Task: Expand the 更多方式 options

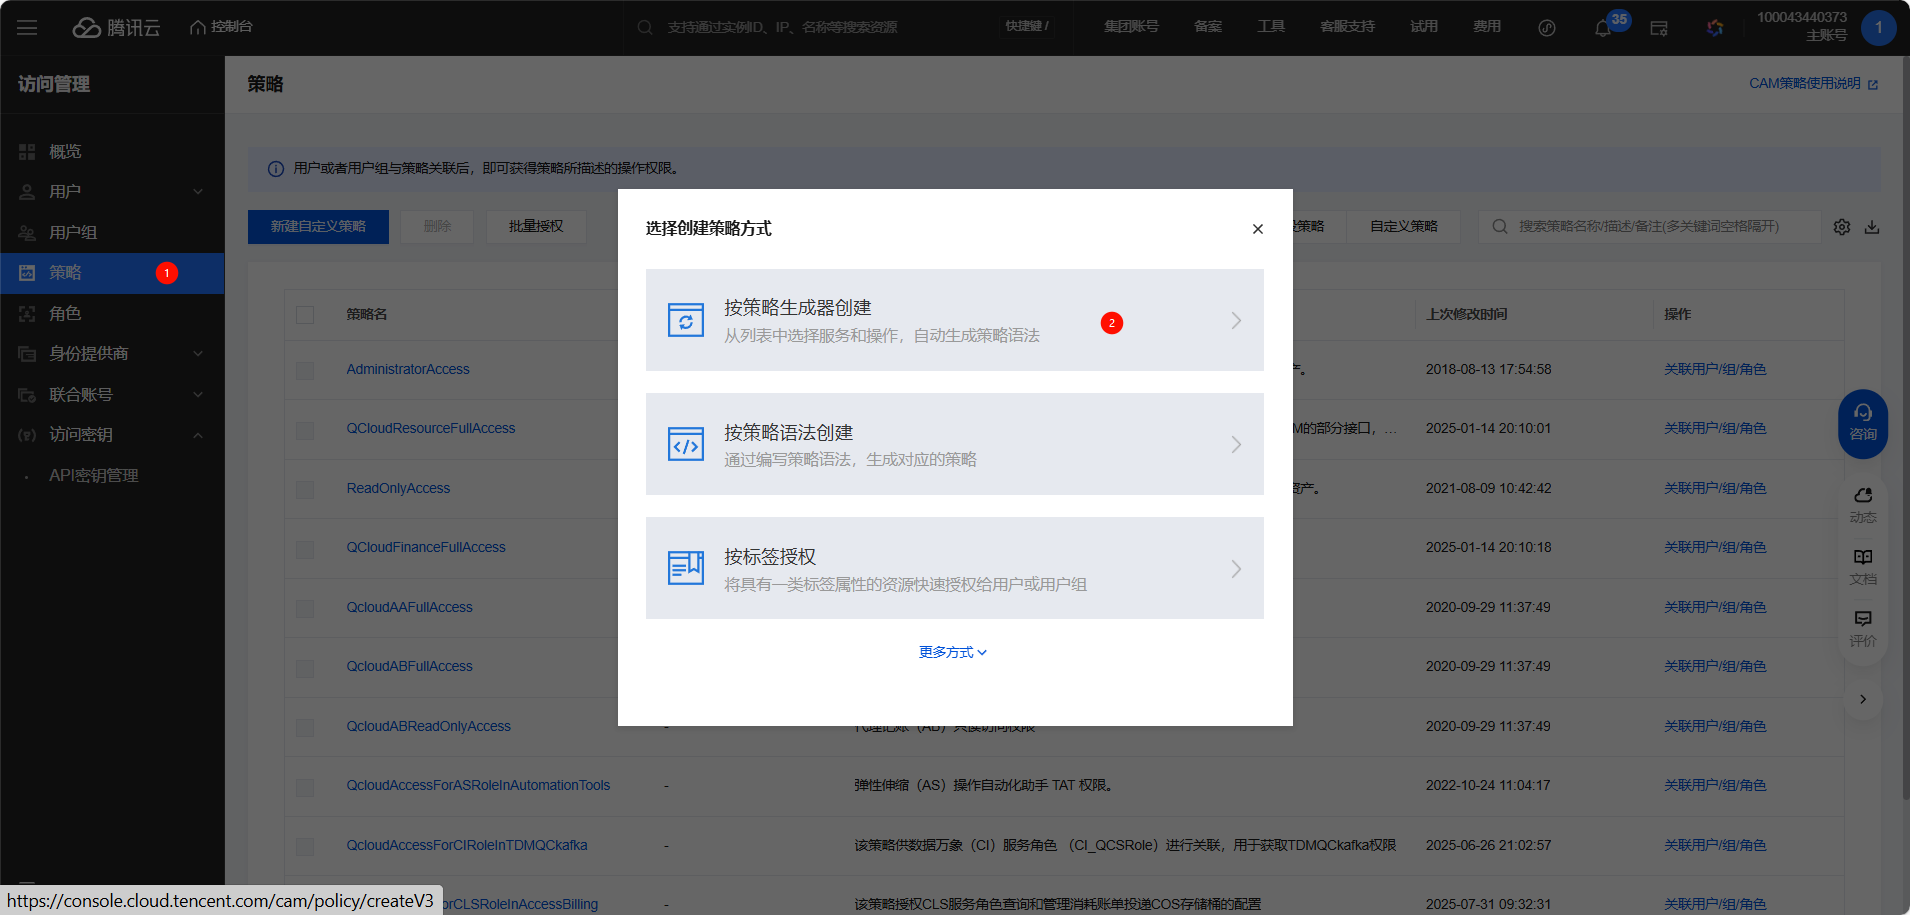Action: (952, 652)
